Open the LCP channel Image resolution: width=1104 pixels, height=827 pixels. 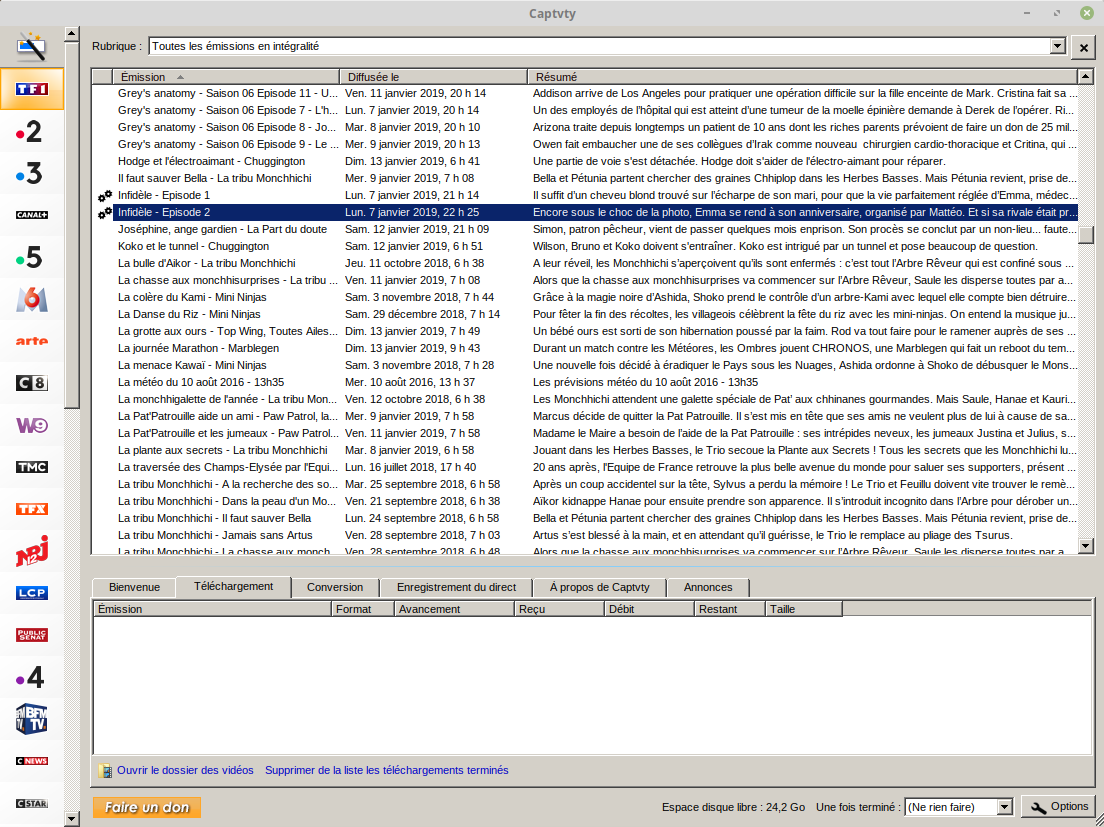coord(31,593)
